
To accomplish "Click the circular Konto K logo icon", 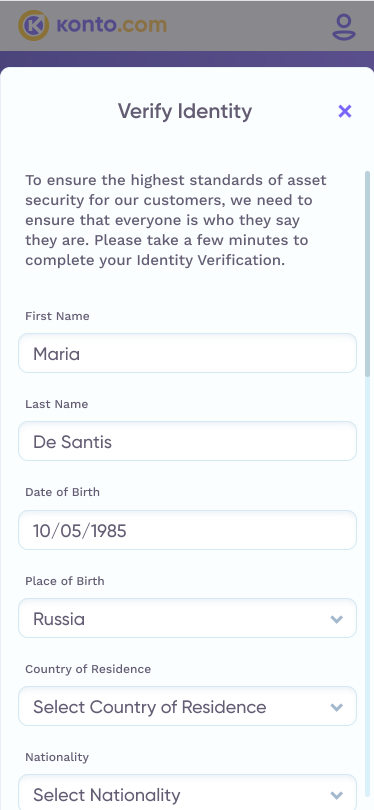I will coord(34,25).
